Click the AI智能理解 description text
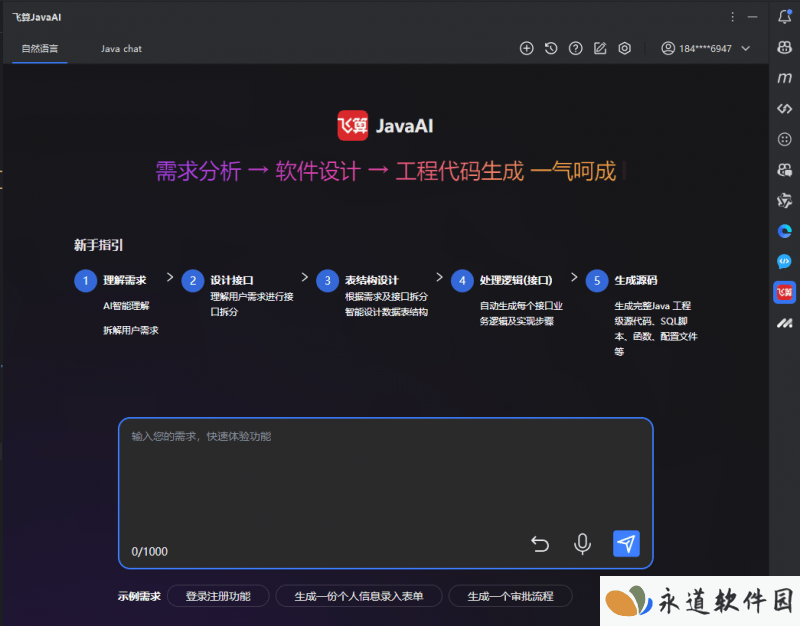This screenshot has height=626, width=800. point(127,306)
